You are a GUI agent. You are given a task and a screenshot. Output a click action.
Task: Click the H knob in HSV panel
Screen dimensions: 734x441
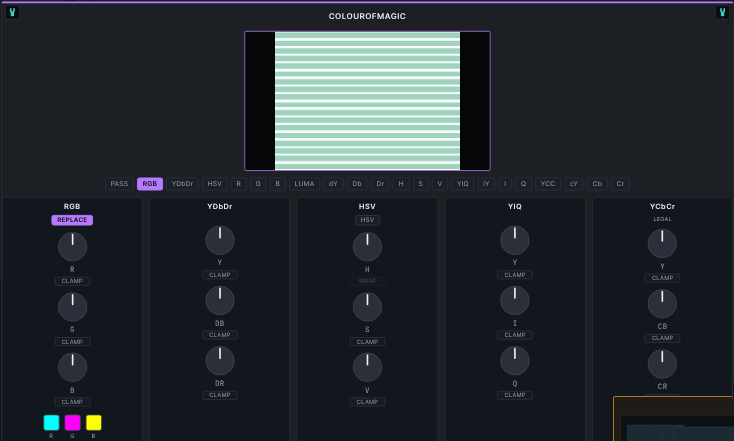pos(367,247)
